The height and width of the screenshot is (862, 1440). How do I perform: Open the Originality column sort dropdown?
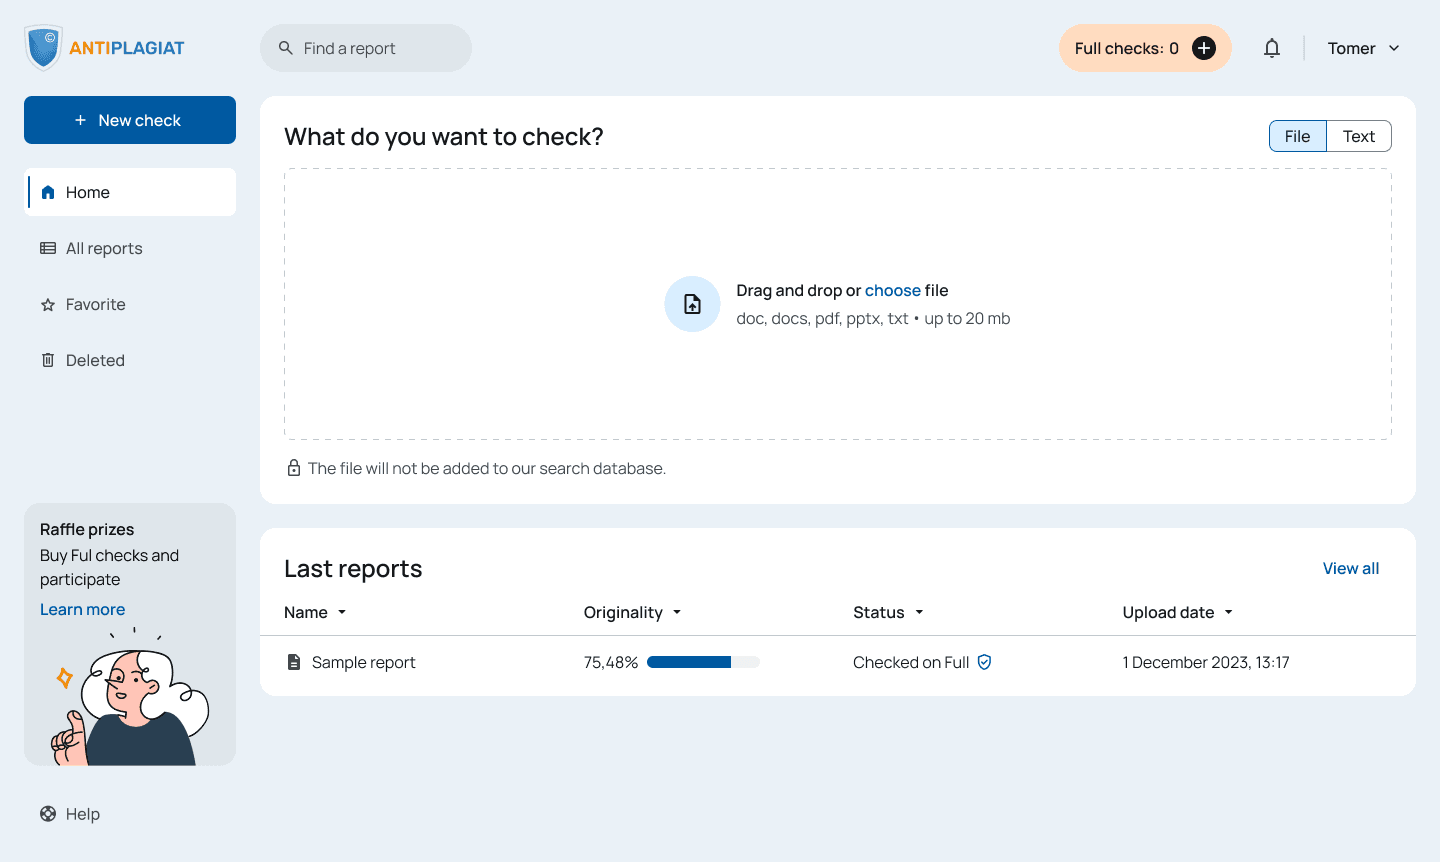point(677,612)
